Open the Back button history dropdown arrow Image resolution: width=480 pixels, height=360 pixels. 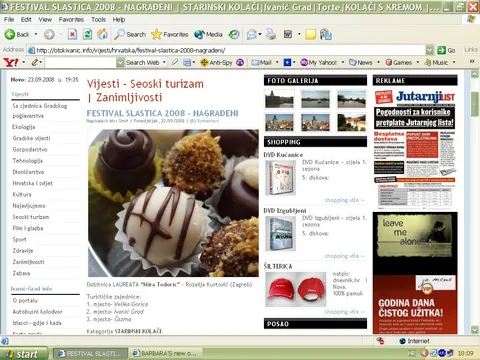pos(36,34)
